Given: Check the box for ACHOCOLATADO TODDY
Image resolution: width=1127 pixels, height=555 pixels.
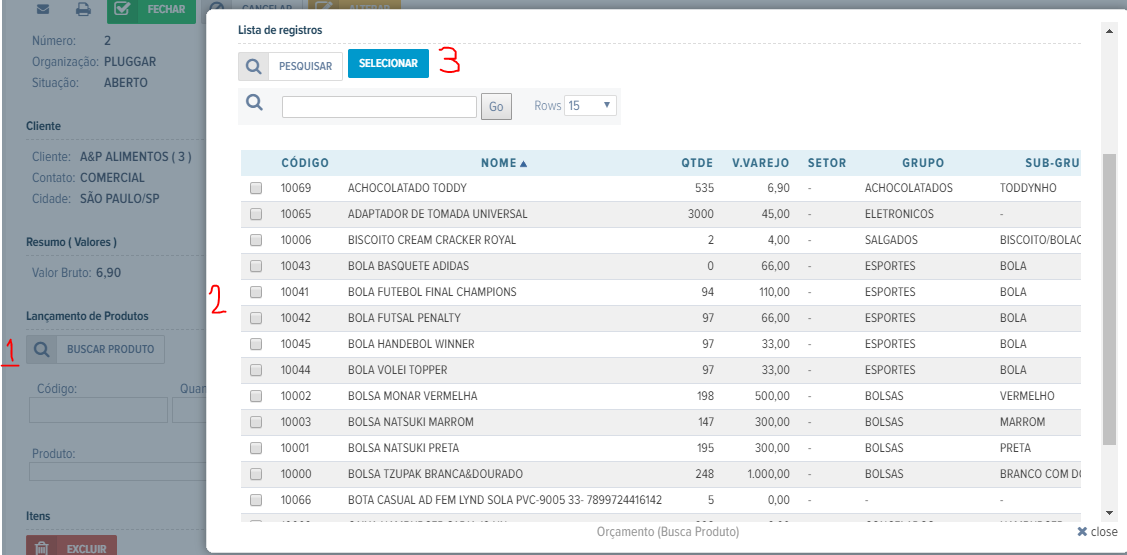Looking at the screenshot, I should (x=256, y=188).
